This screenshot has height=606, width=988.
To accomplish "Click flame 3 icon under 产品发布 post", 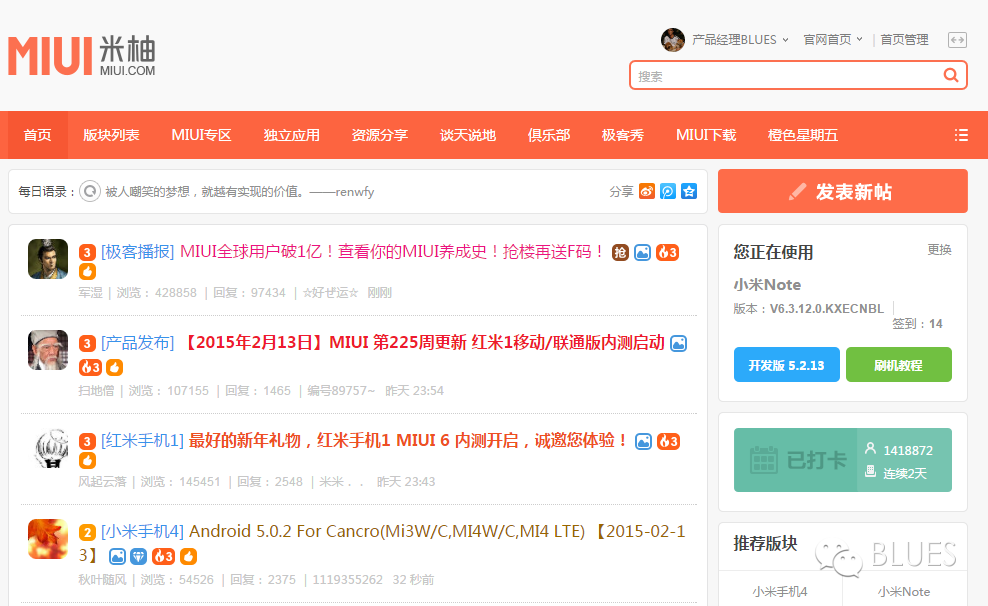I will click(90, 367).
